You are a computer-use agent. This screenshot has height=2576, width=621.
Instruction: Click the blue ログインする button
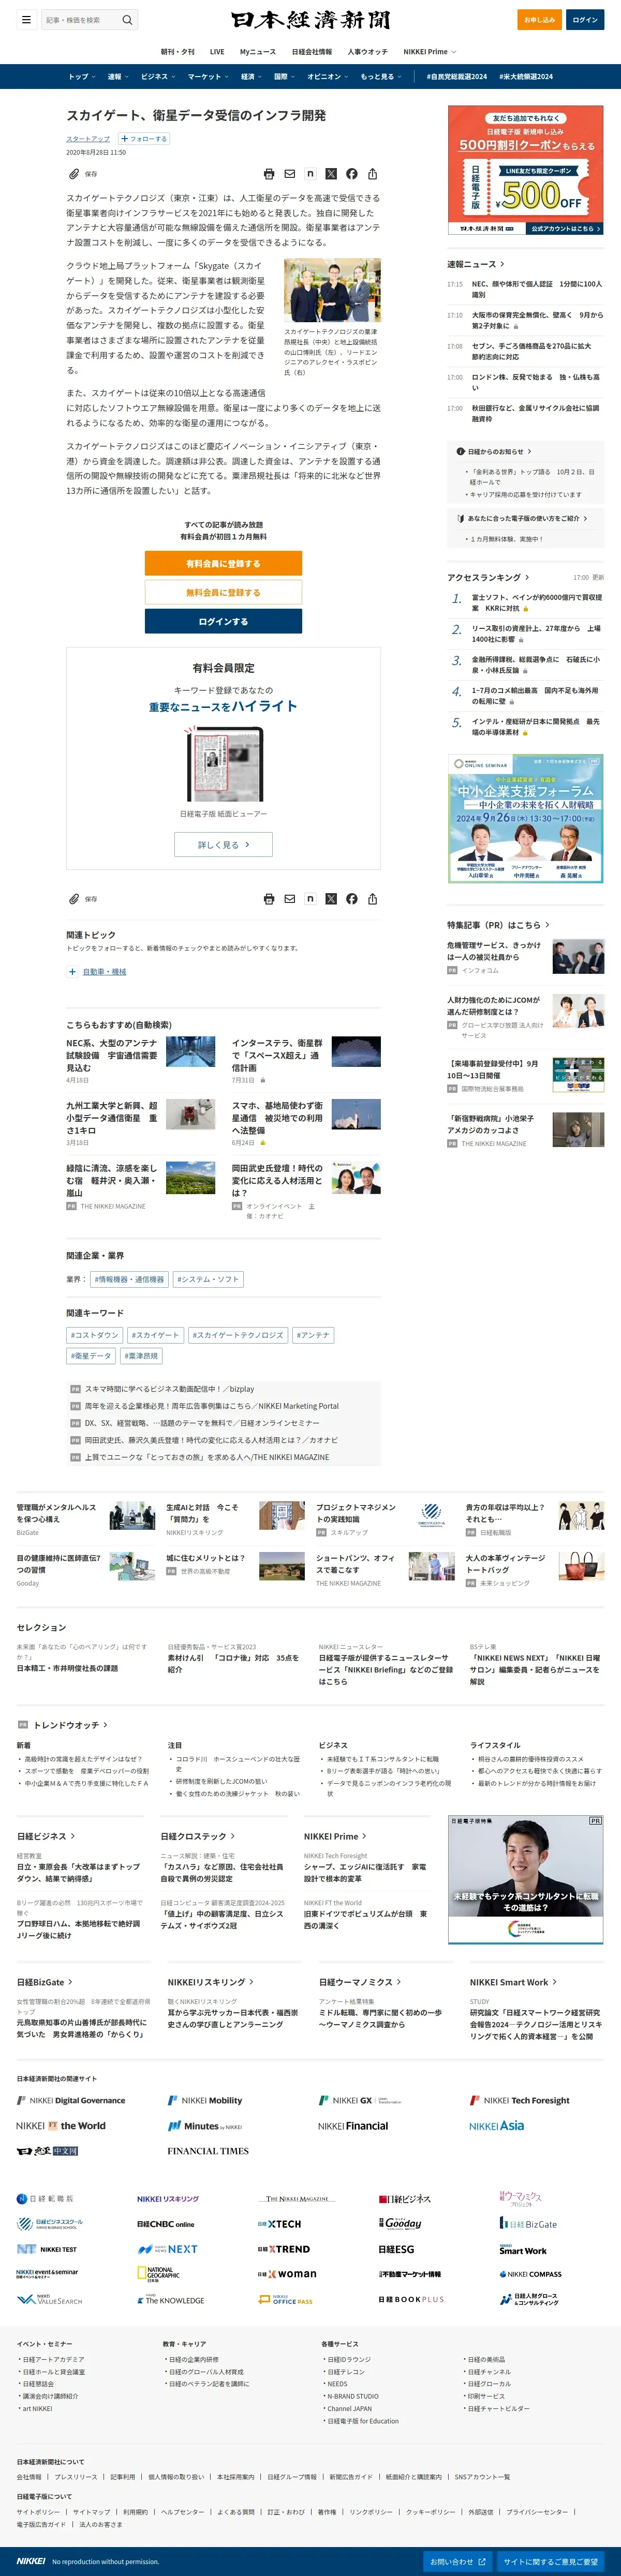pyautogui.click(x=223, y=621)
